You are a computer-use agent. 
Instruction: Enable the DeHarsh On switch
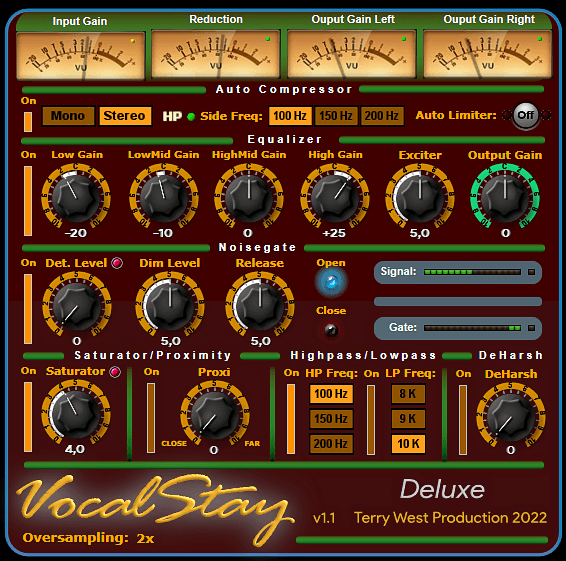click(463, 419)
